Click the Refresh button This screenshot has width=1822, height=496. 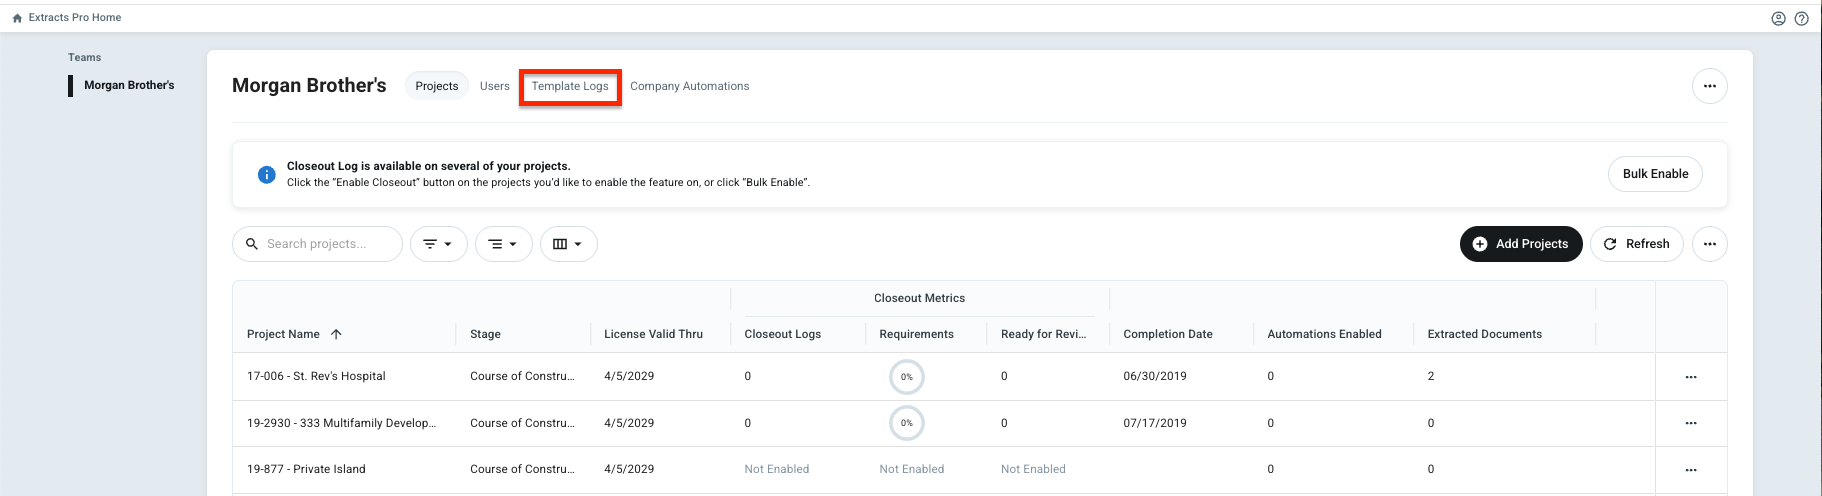click(x=1636, y=244)
